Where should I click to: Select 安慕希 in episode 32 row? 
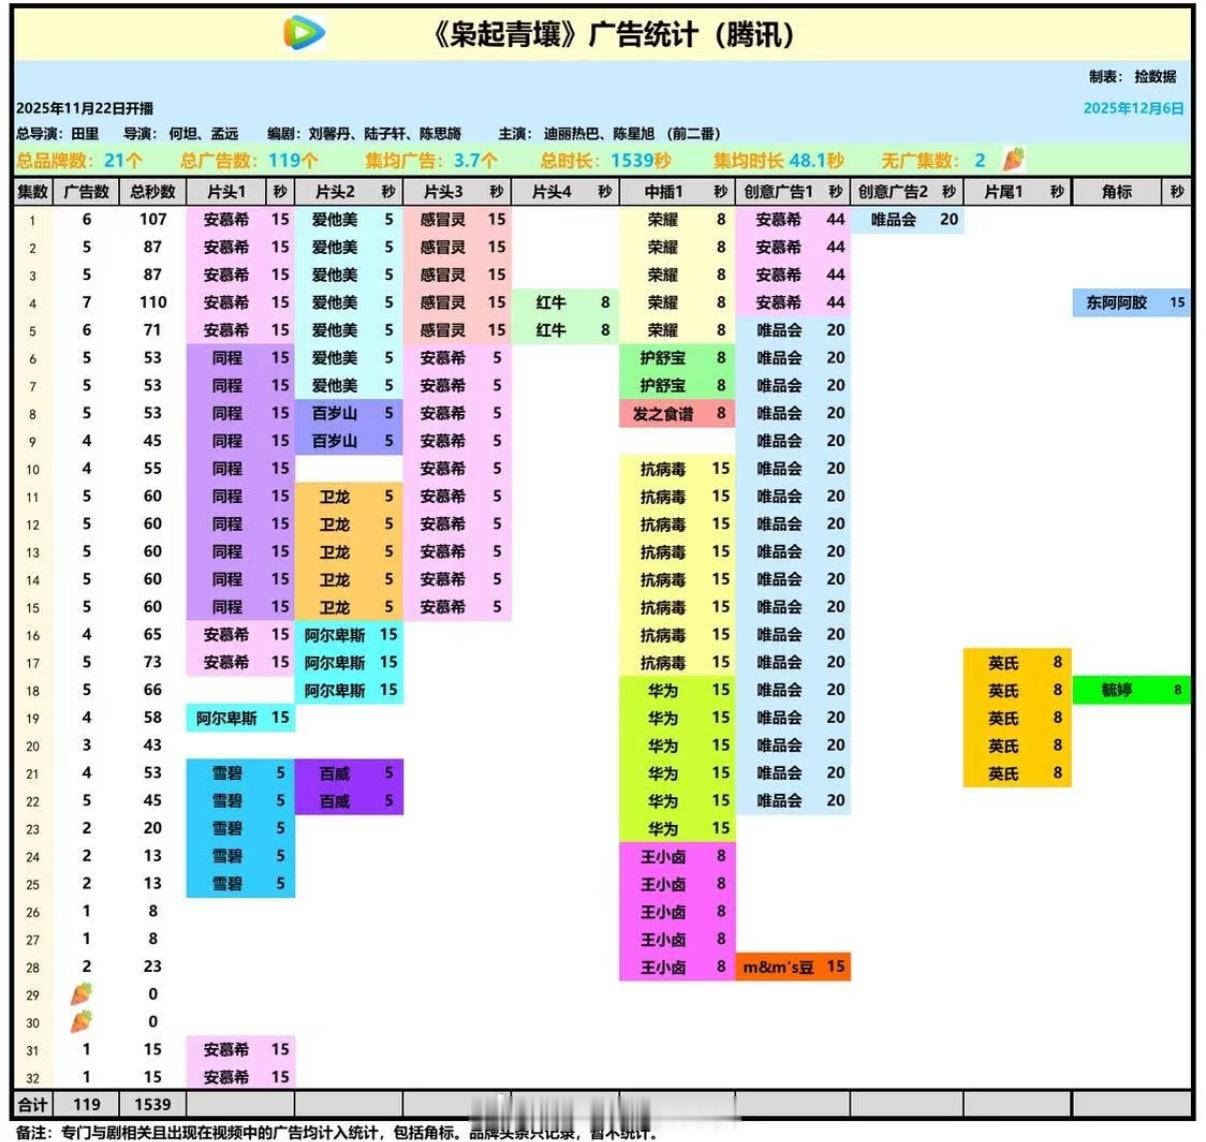(241, 1077)
